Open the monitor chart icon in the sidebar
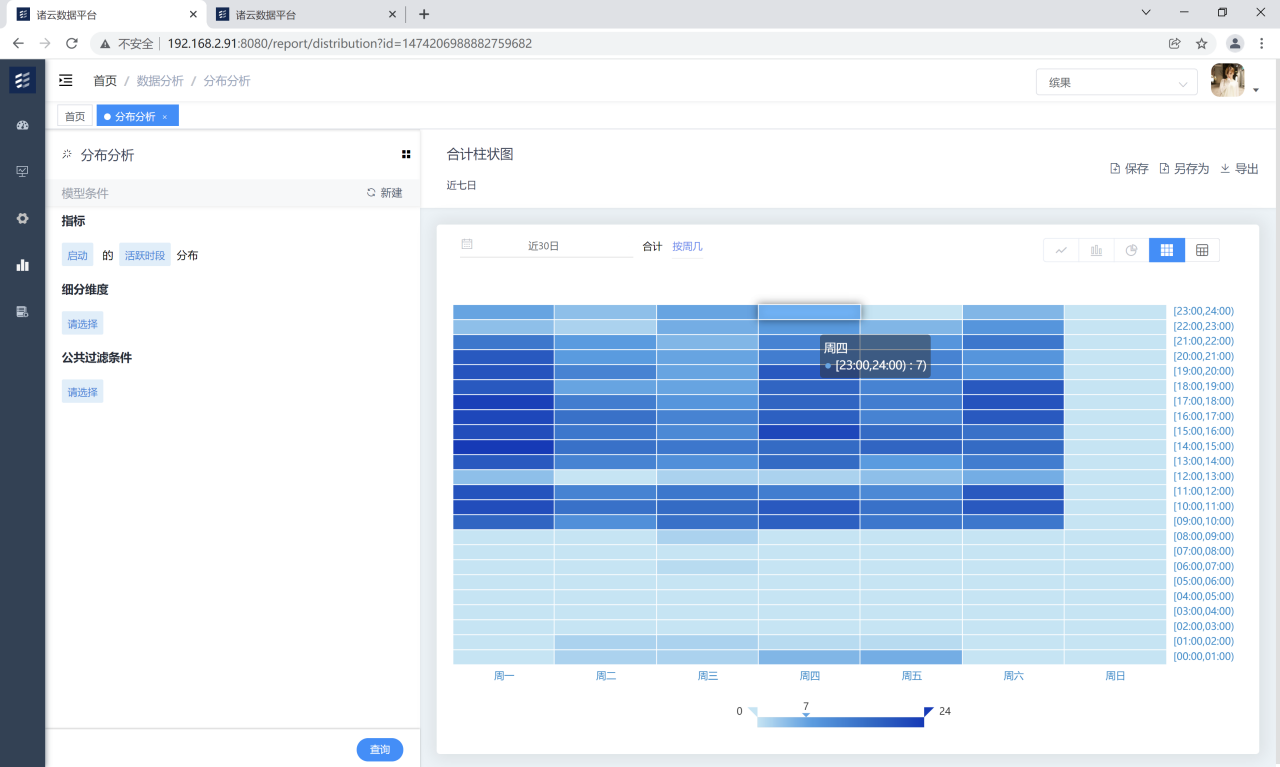The image size is (1280, 767). (x=22, y=172)
